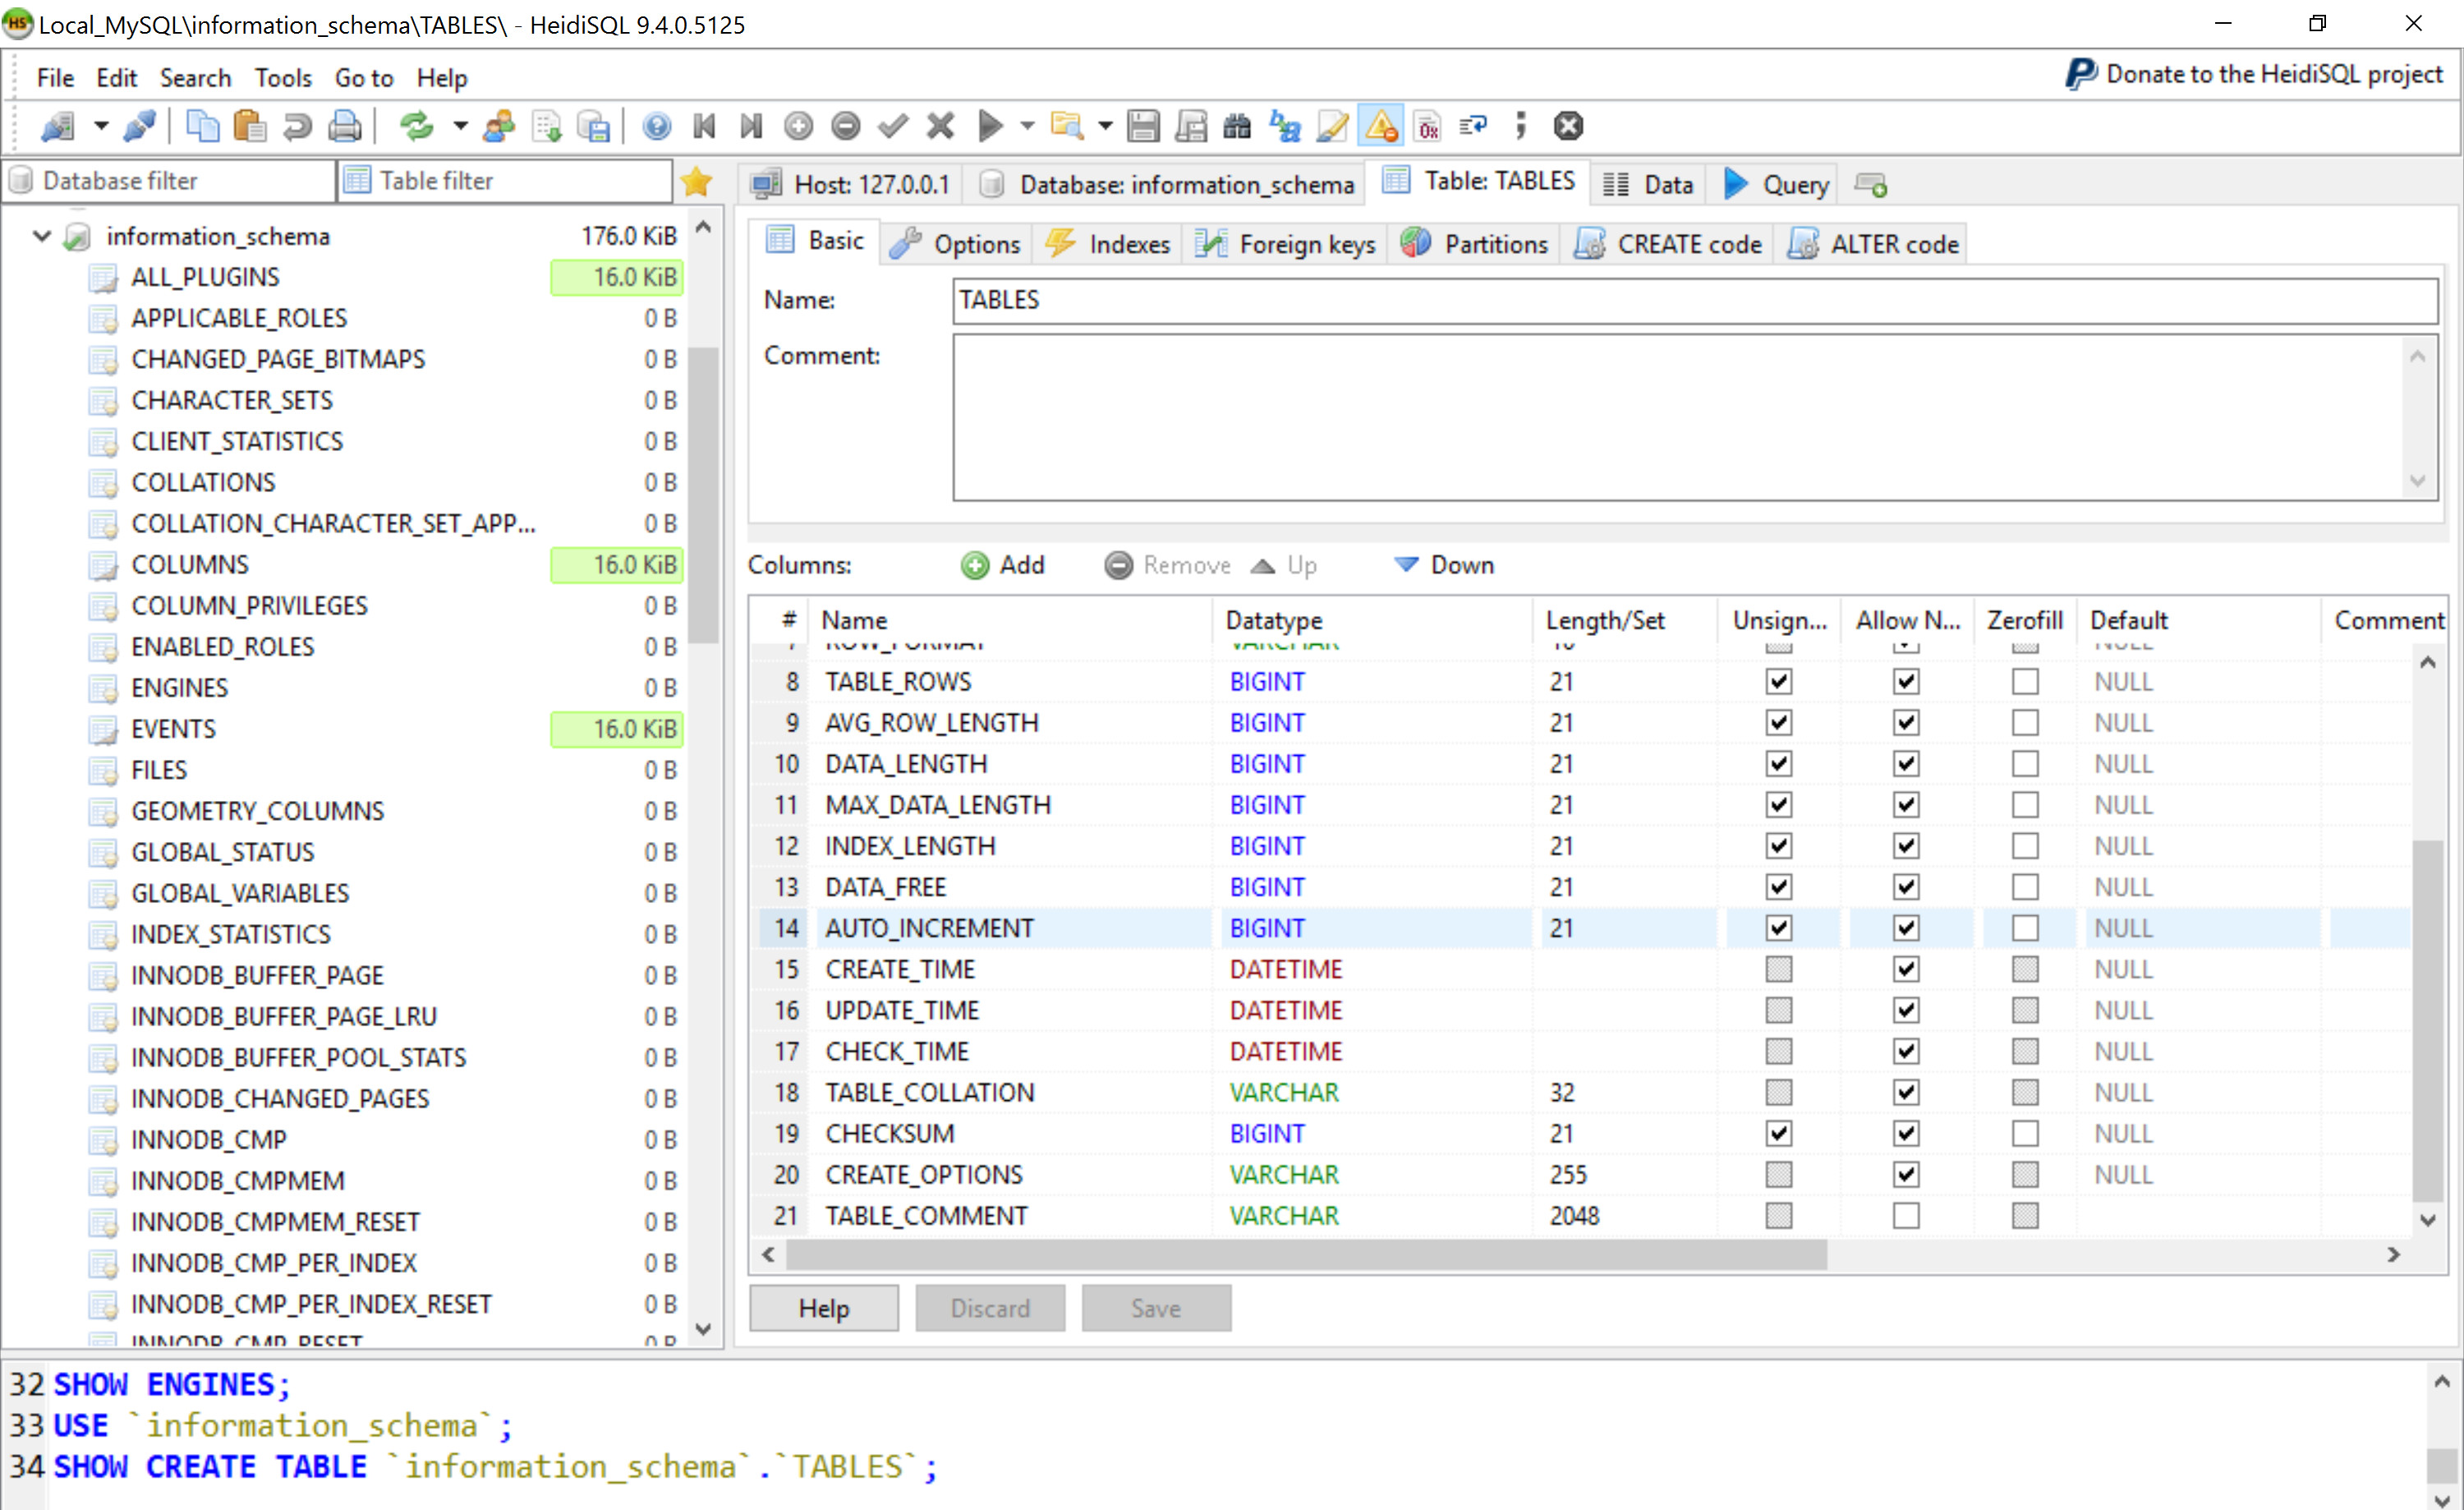Toggle Unsigned checkbox for TABLE_ROWS
Screen dimensions: 2464x1510
(1778, 682)
